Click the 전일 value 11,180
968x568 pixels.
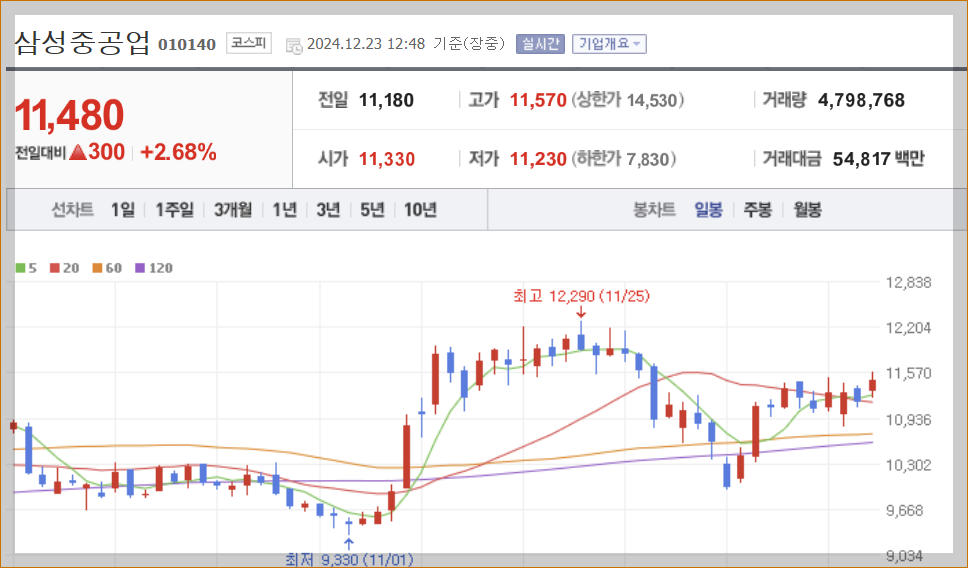tap(386, 100)
